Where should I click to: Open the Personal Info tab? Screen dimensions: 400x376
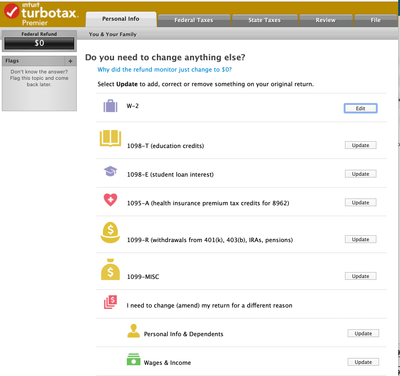121,19
